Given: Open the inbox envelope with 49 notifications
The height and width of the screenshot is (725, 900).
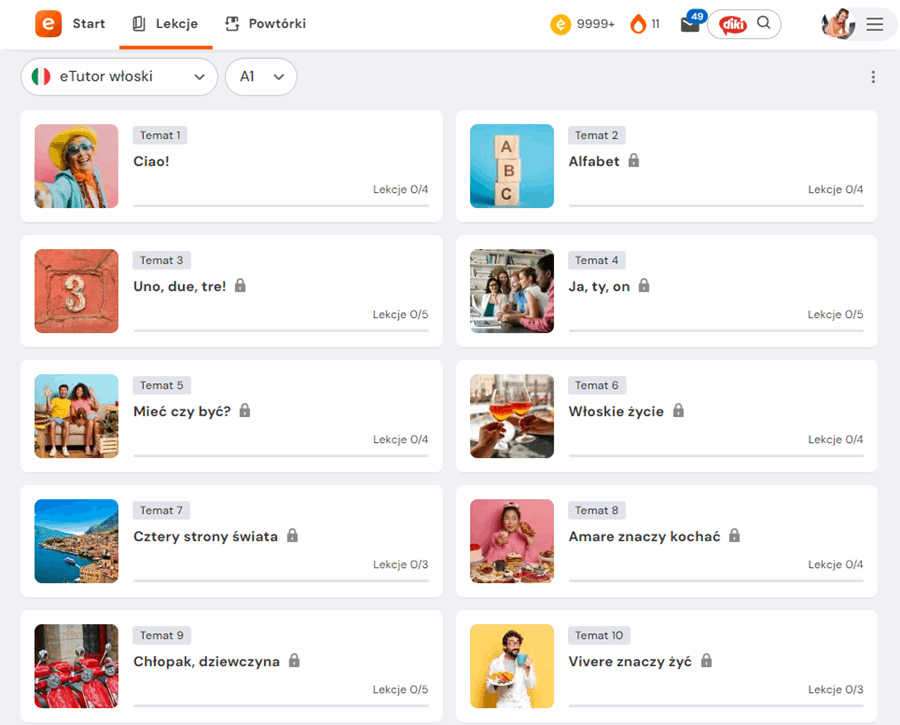Looking at the screenshot, I should tap(689, 25).
